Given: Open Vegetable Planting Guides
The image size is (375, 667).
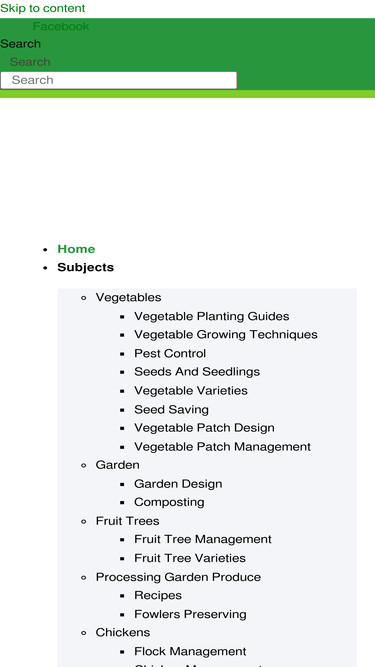Looking at the screenshot, I should pos(212,316).
